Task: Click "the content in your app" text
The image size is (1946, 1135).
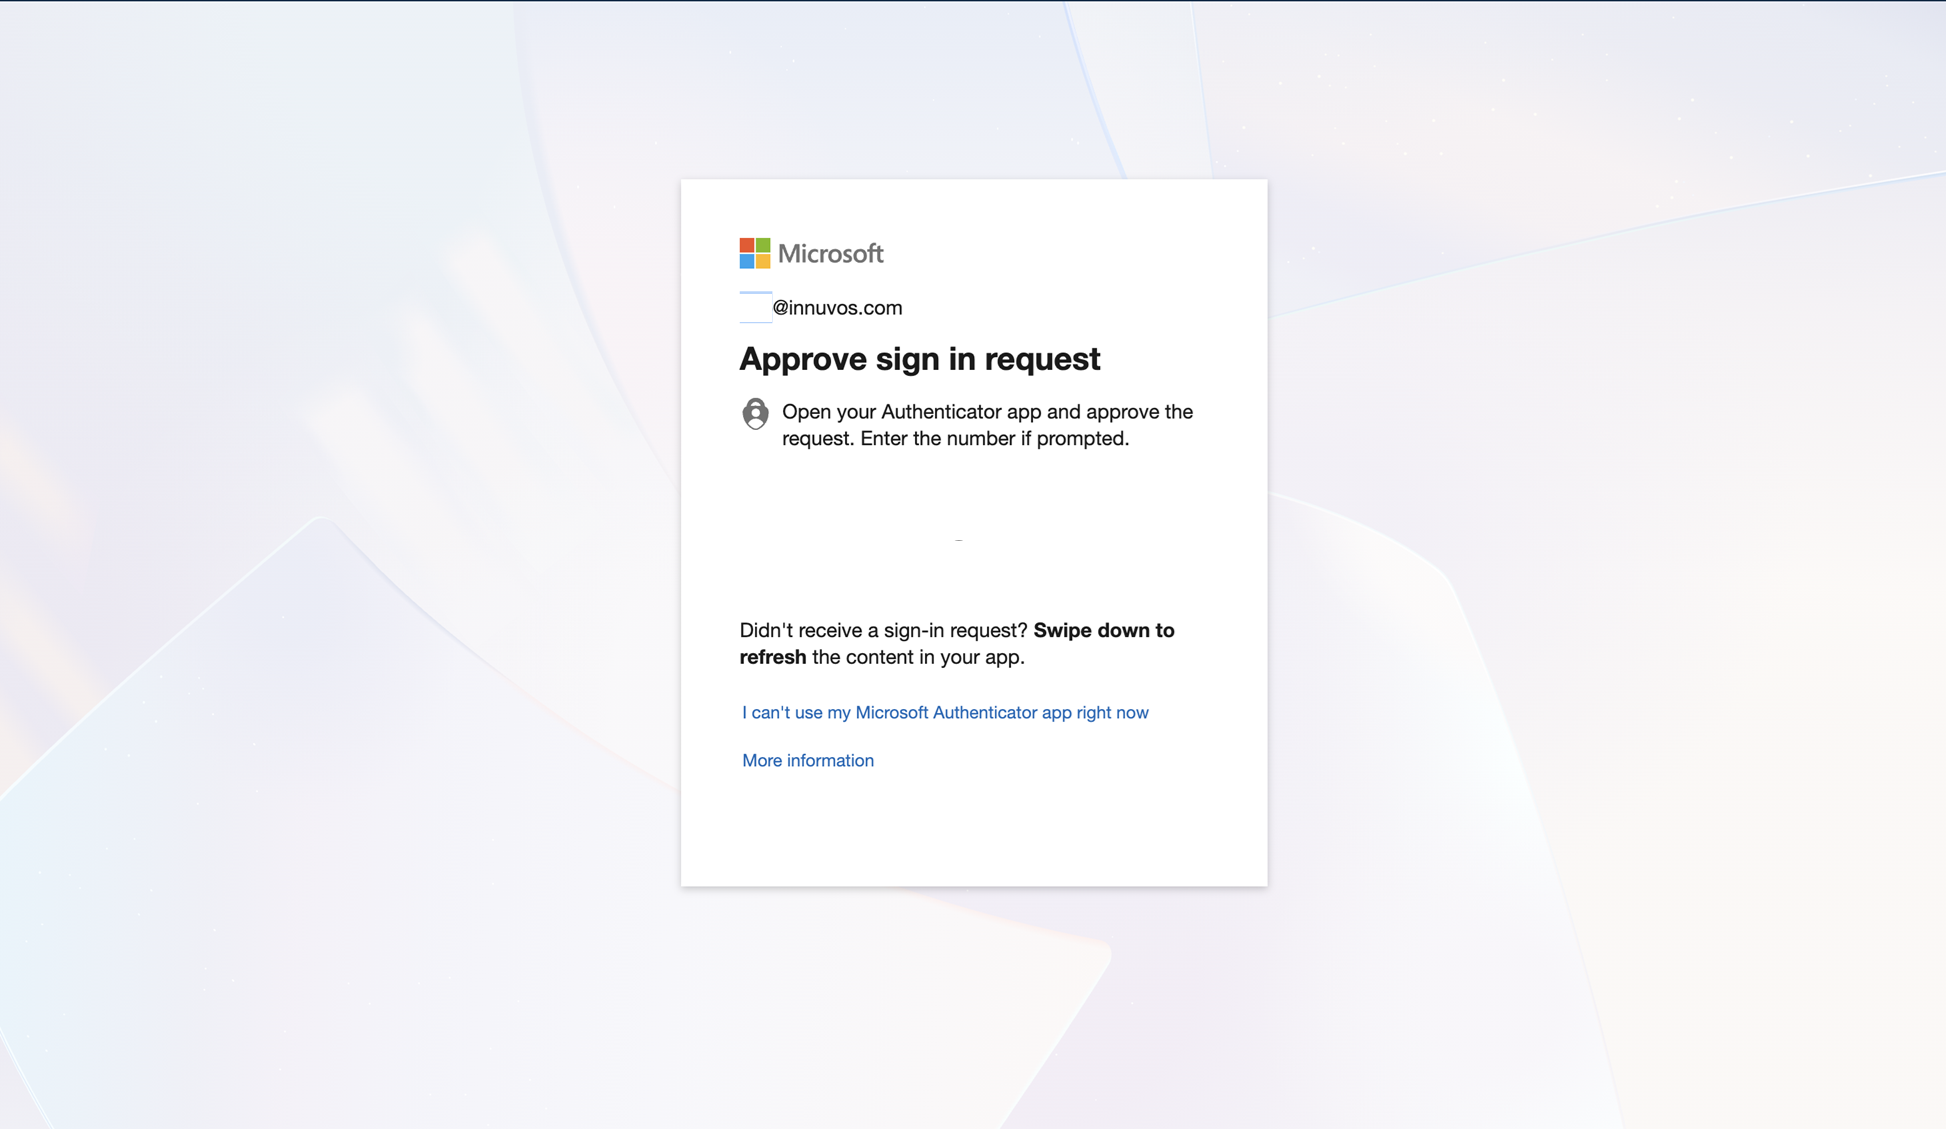Action: pos(917,658)
